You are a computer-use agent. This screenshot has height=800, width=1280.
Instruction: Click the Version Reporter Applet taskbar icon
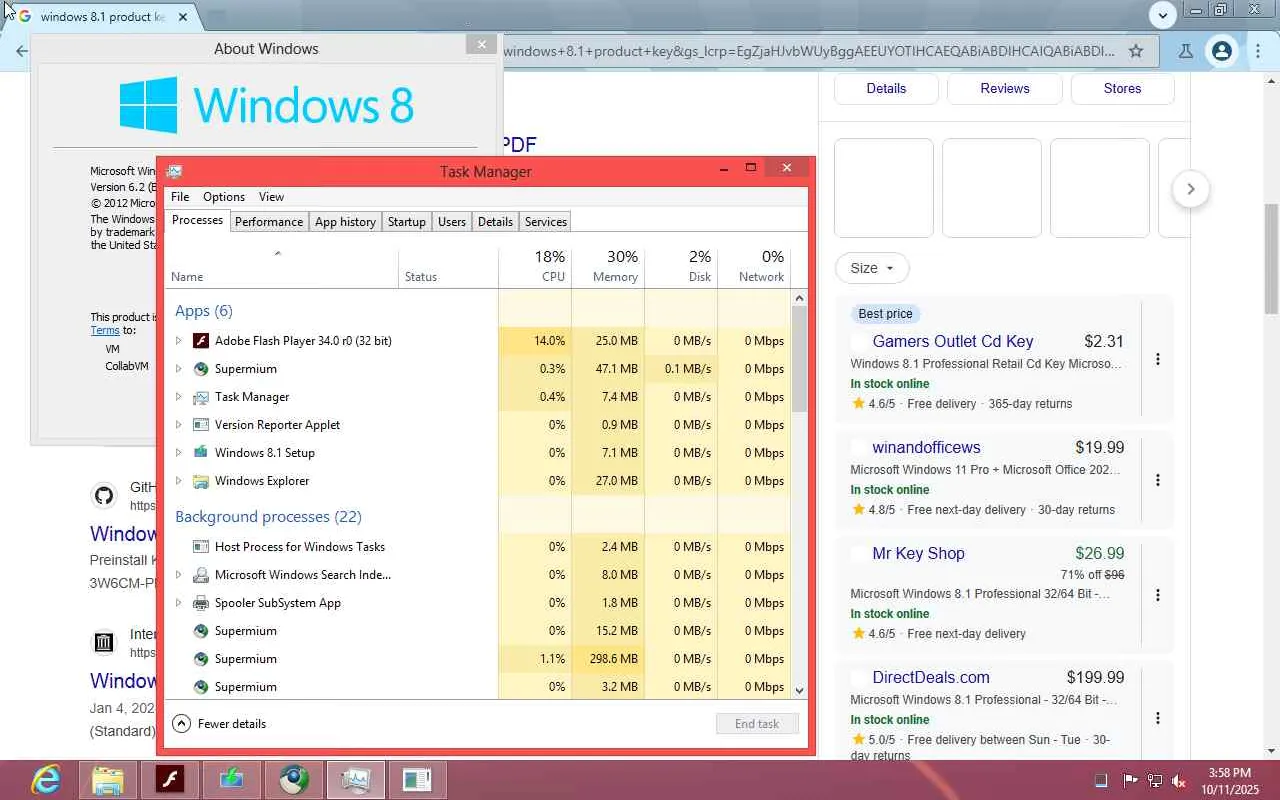click(x=417, y=780)
